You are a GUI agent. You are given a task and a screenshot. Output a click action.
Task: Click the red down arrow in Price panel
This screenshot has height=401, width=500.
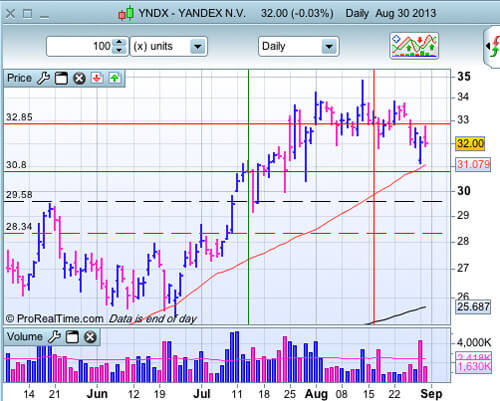97,78
